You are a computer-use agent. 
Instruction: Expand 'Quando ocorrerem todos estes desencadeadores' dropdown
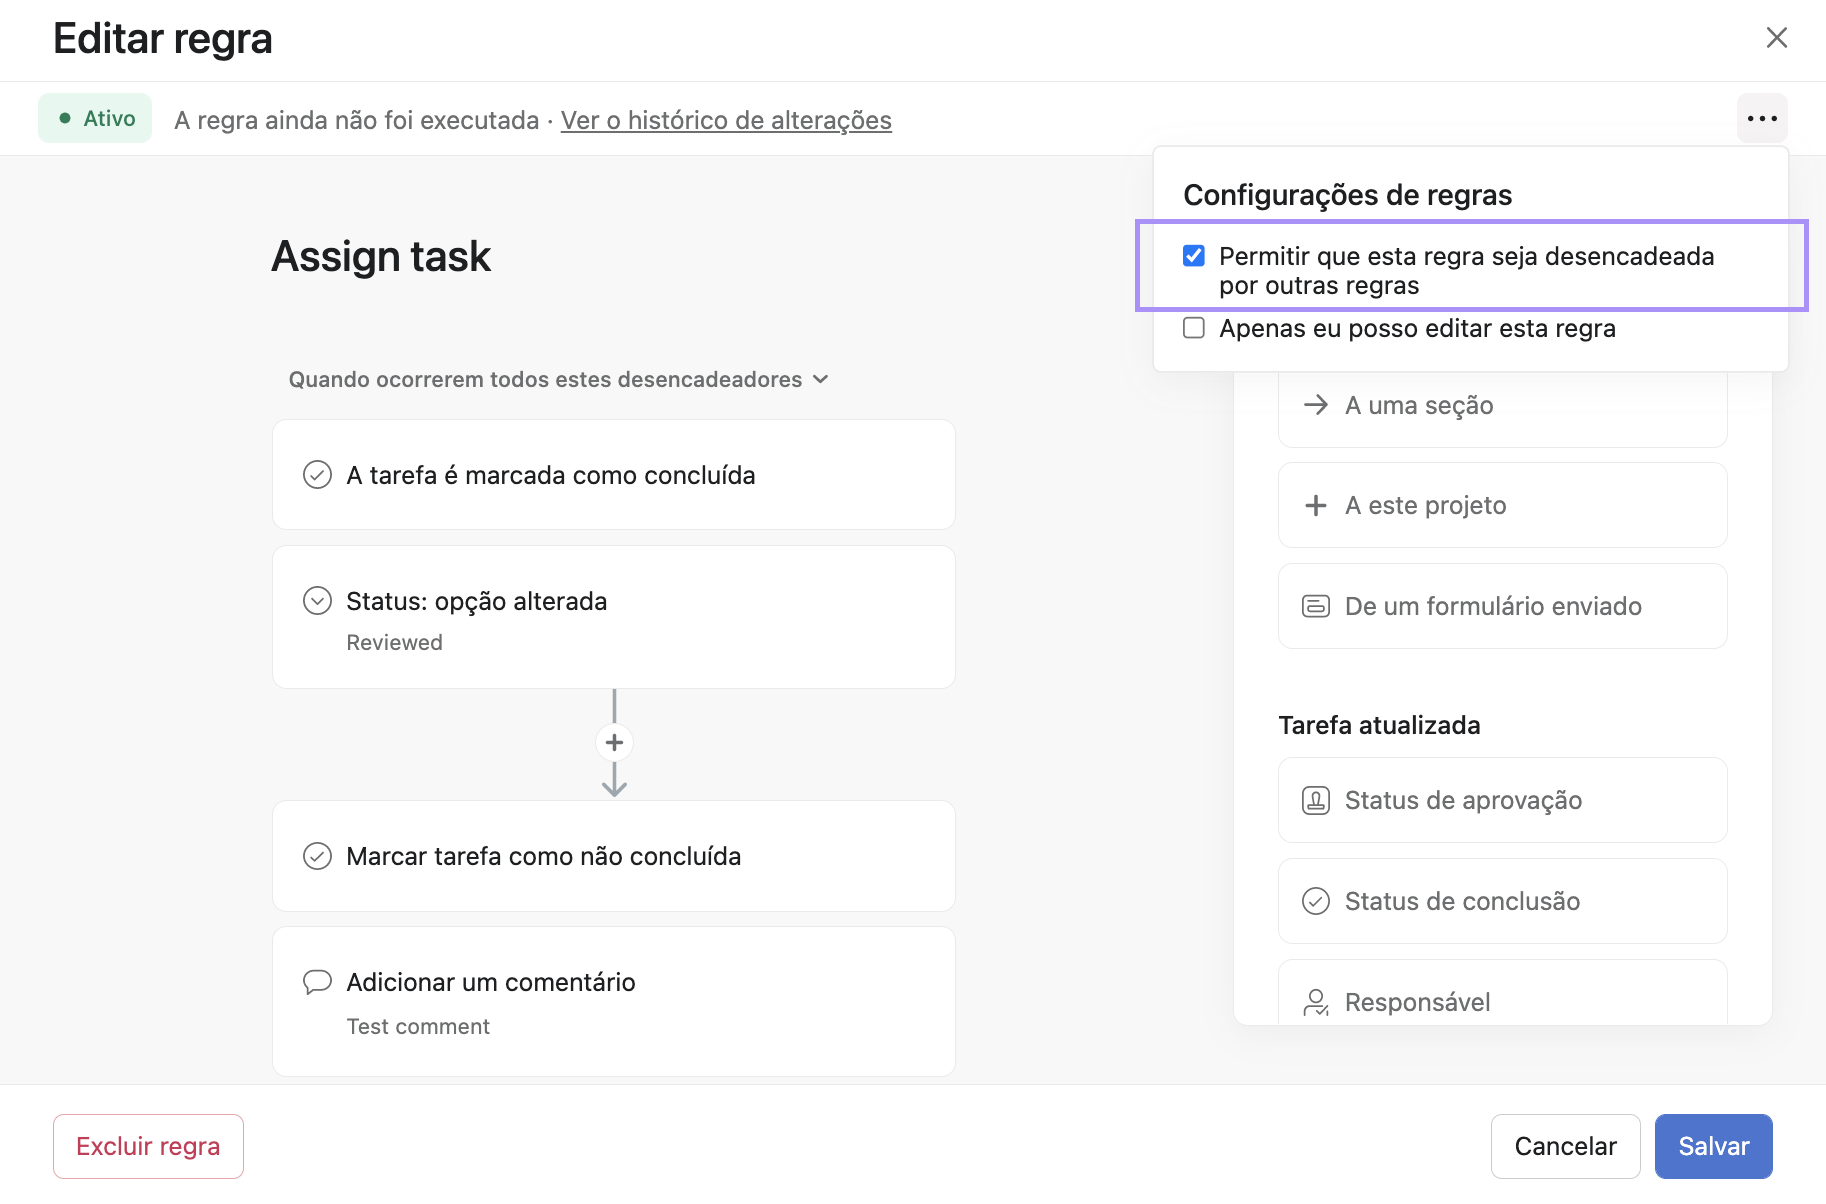point(559,380)
